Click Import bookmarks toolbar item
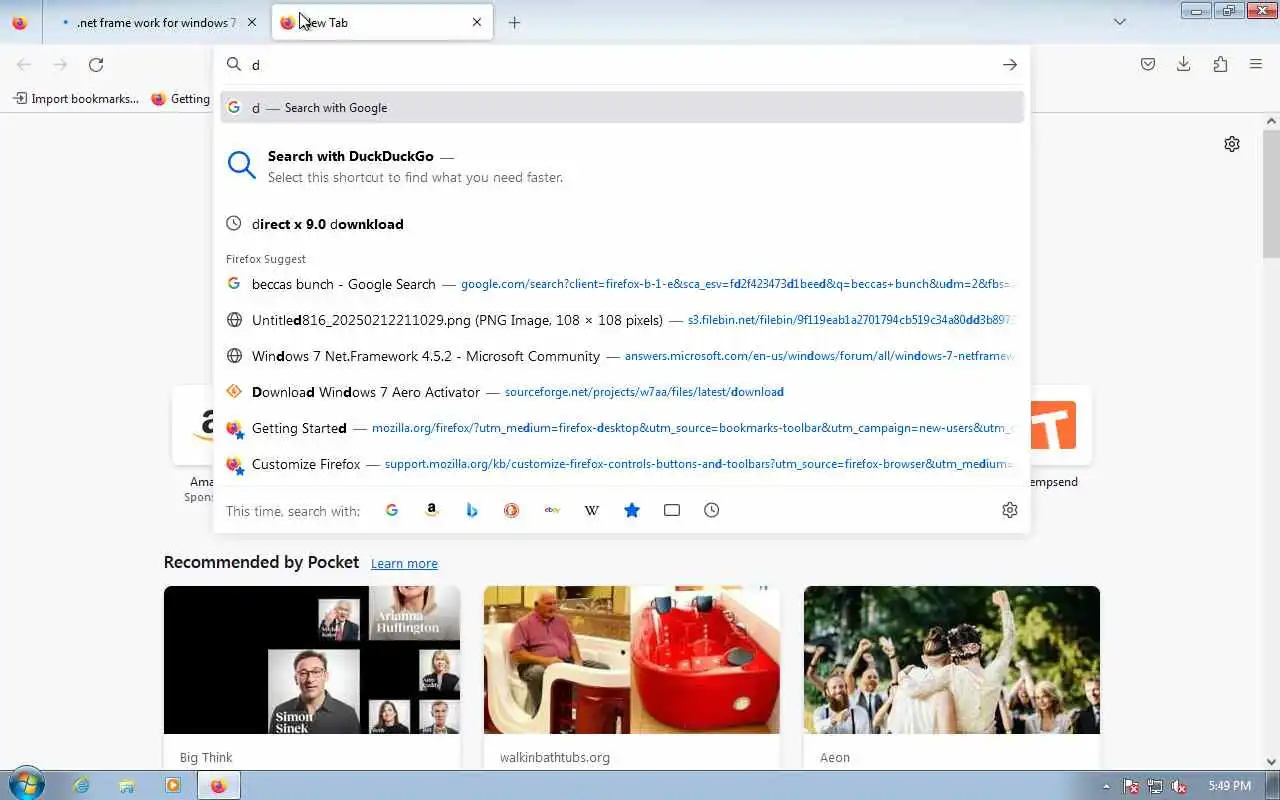The height and width of the screenshot is (800, 1280). tap(76, 99)
